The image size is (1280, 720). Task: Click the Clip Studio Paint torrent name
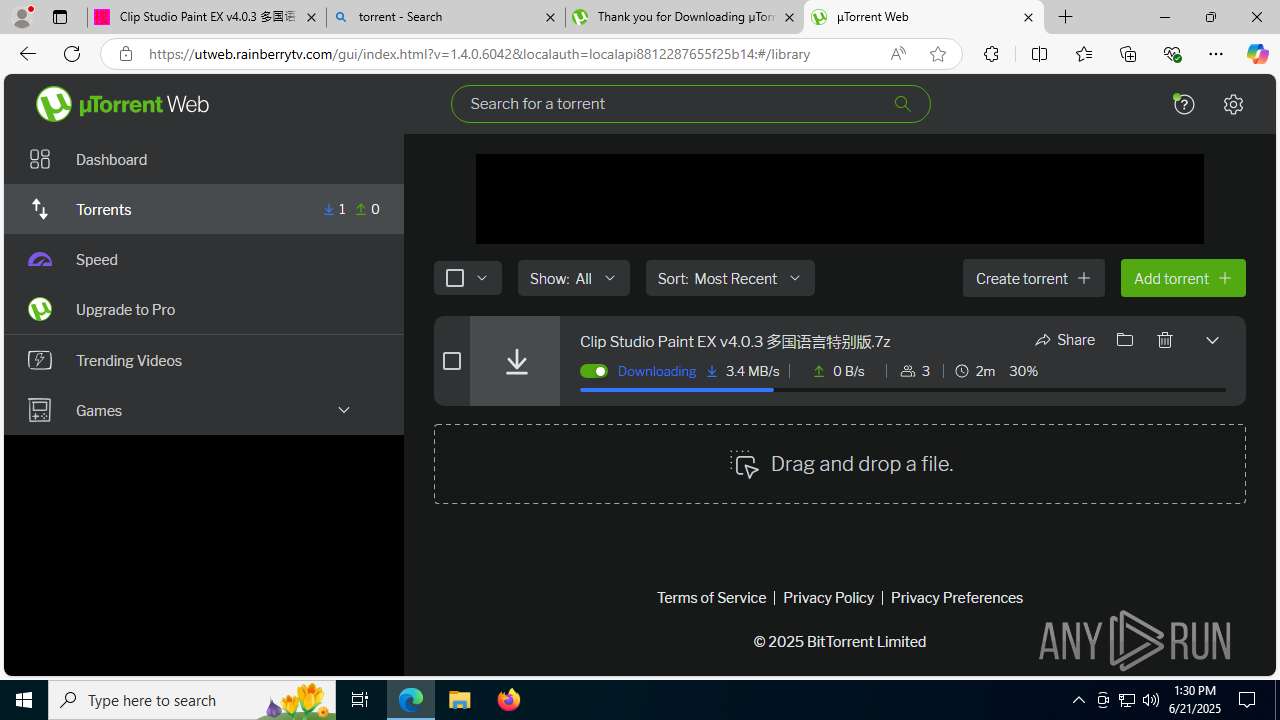[x=735, y=341]
